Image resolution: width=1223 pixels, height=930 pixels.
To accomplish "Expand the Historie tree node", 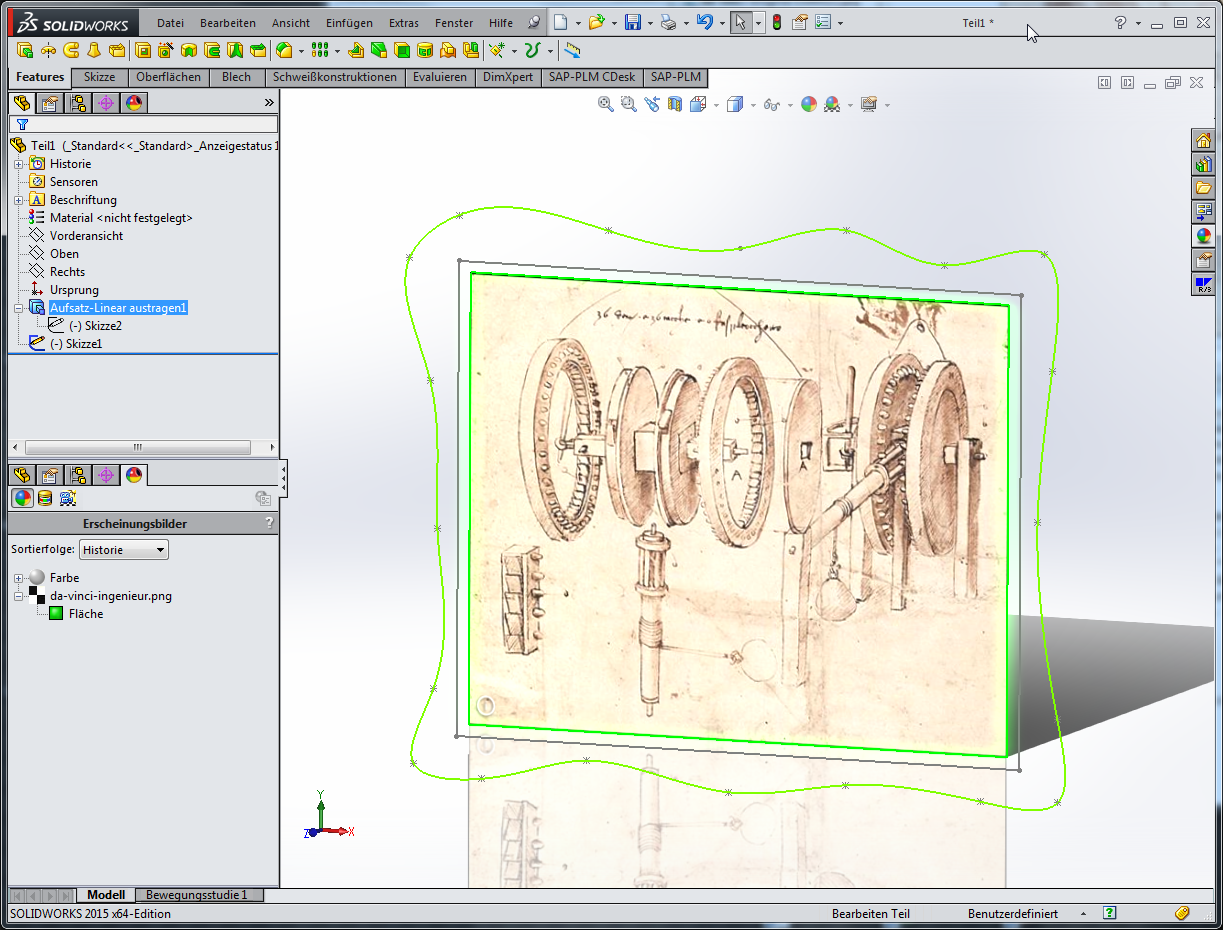I will [x=18, y=164].
